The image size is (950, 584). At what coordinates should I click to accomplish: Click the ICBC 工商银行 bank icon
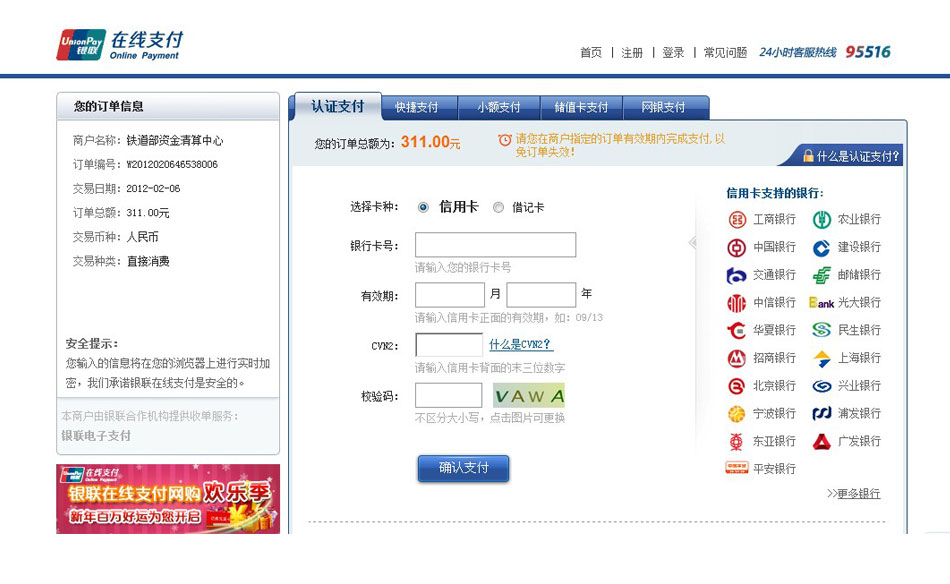(x=737, y=219)
